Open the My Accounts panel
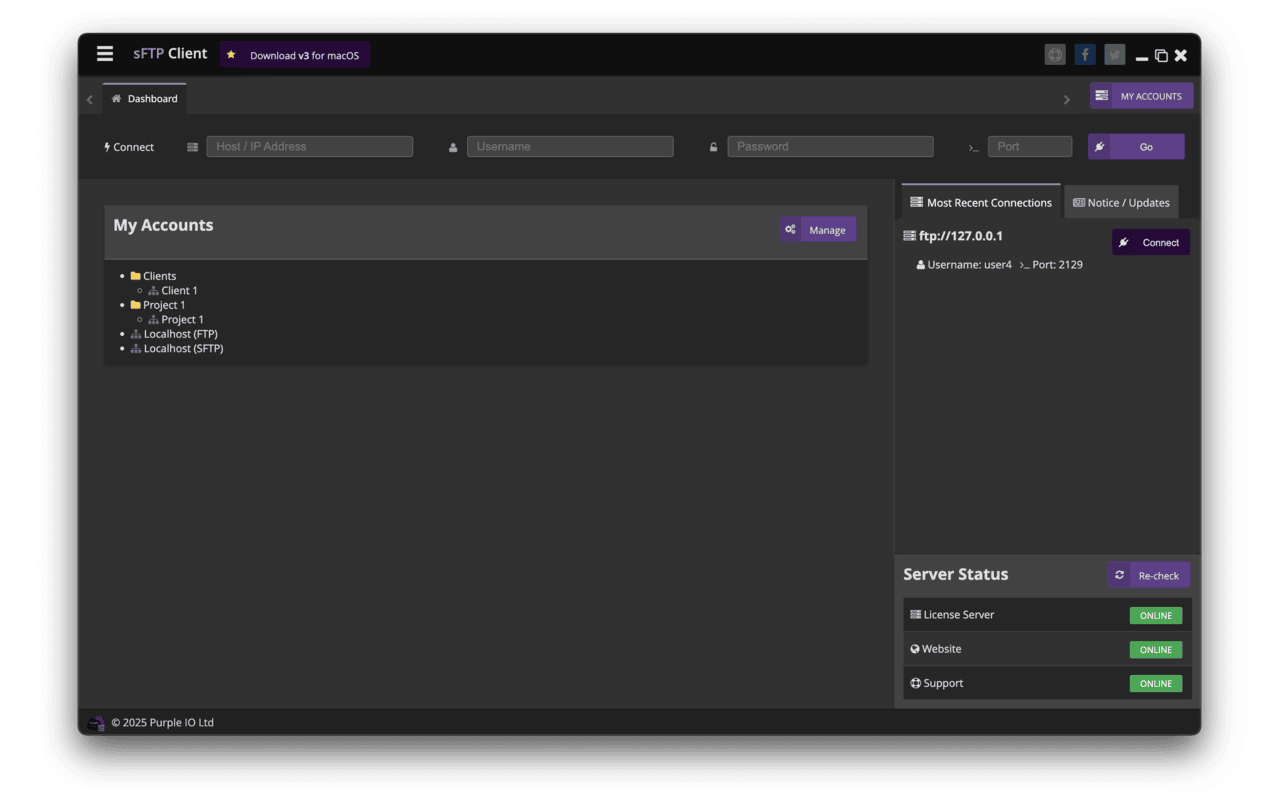1280x800 pixels. [x=1141, y=95]
